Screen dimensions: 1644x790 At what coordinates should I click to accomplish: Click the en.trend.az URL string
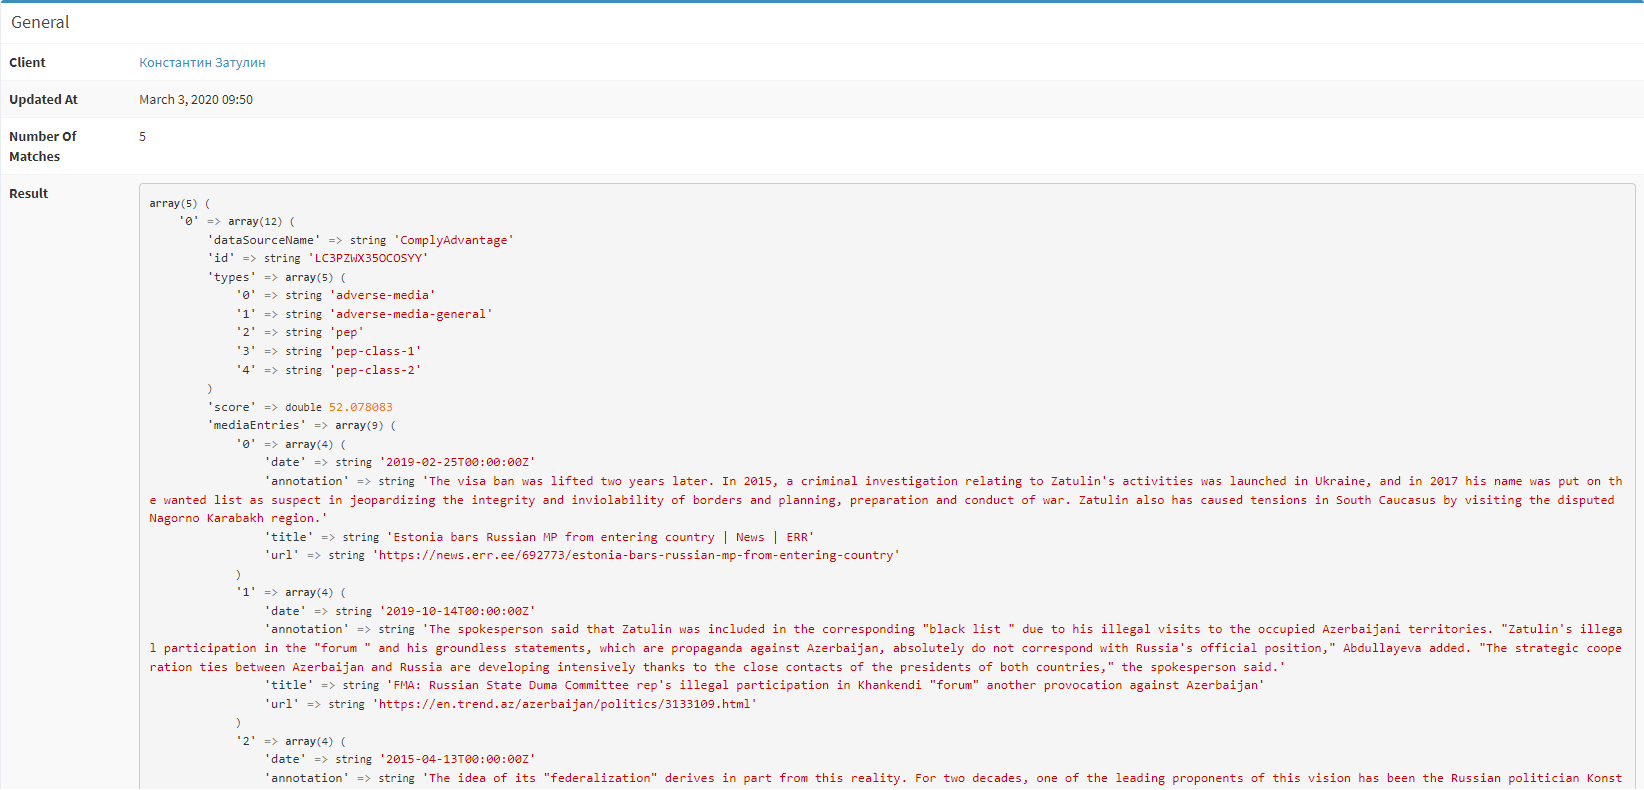[564, 704]
